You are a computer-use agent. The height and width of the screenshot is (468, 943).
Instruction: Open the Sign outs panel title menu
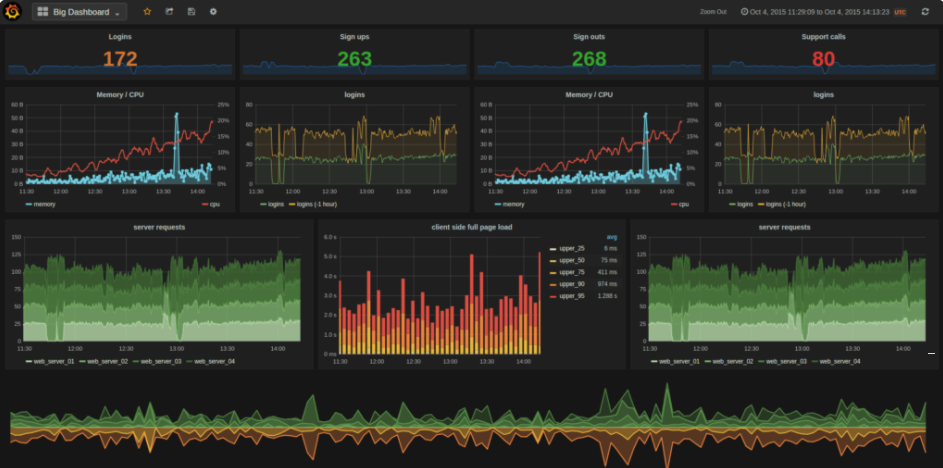click(x=589, y=37)
